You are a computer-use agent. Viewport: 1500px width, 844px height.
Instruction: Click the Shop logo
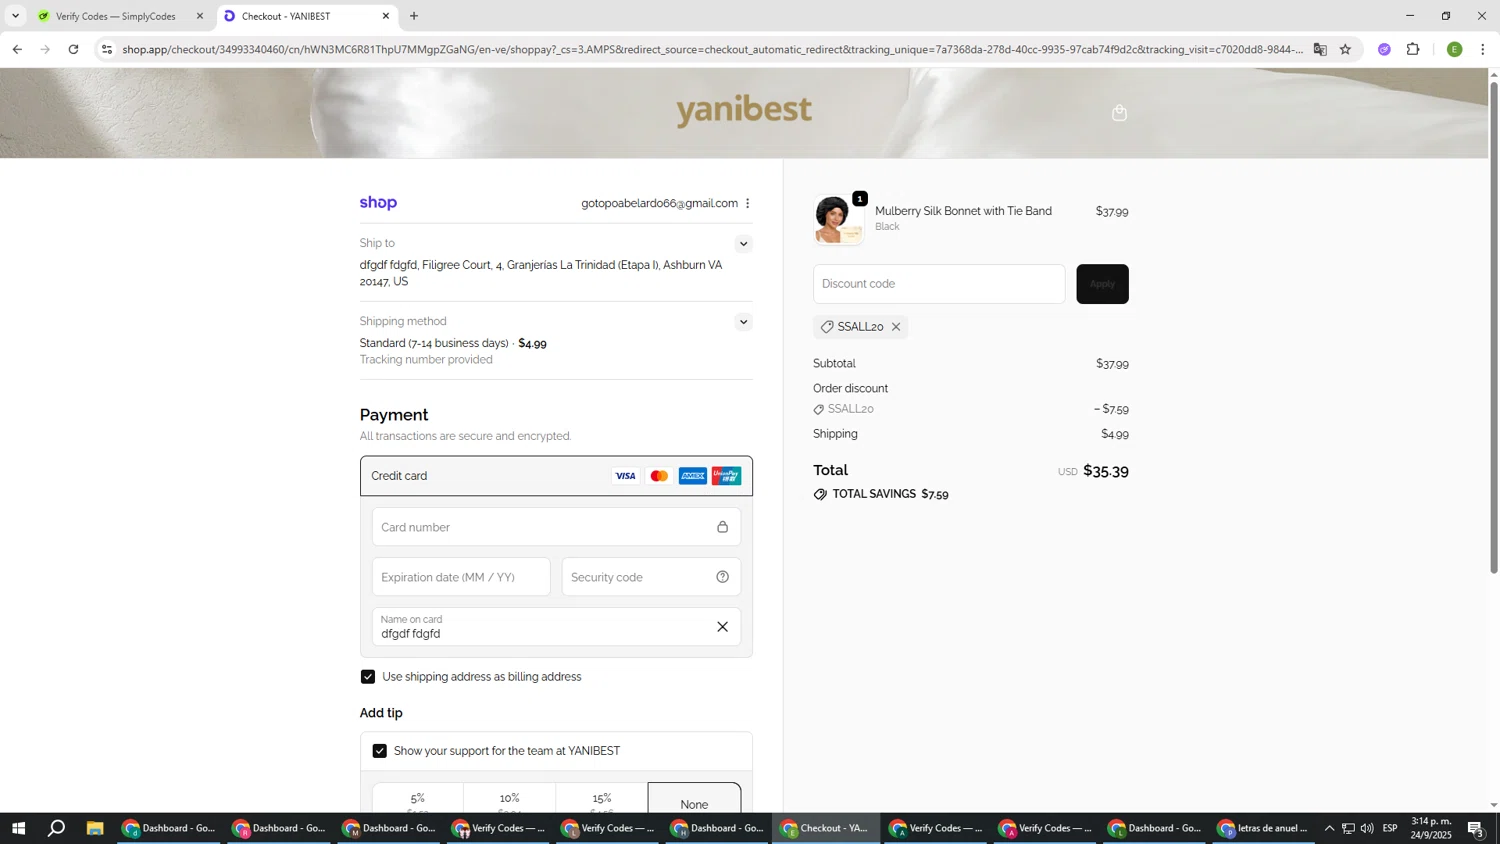point(378,203)
